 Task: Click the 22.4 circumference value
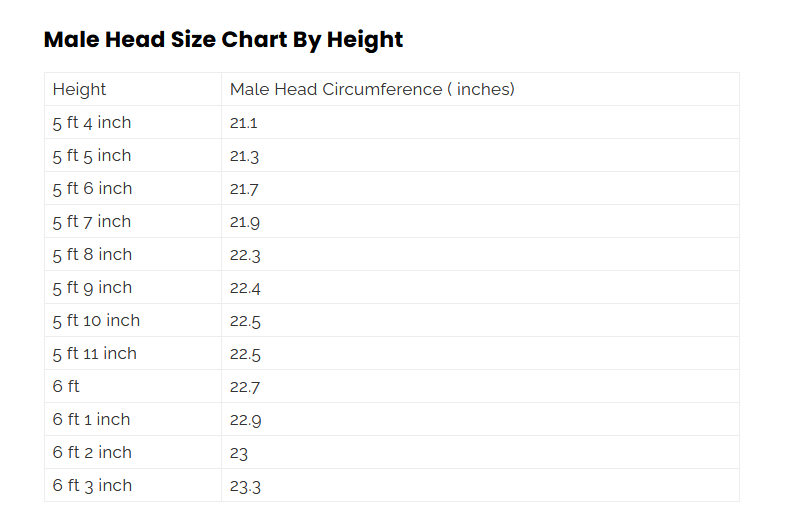point(245,288)
